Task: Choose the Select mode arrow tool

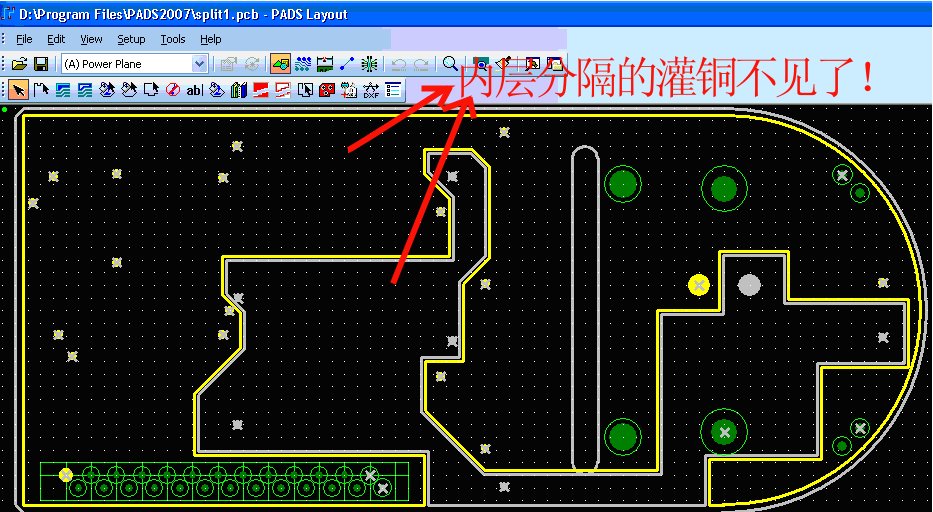Action: click(x=19, y=90)
